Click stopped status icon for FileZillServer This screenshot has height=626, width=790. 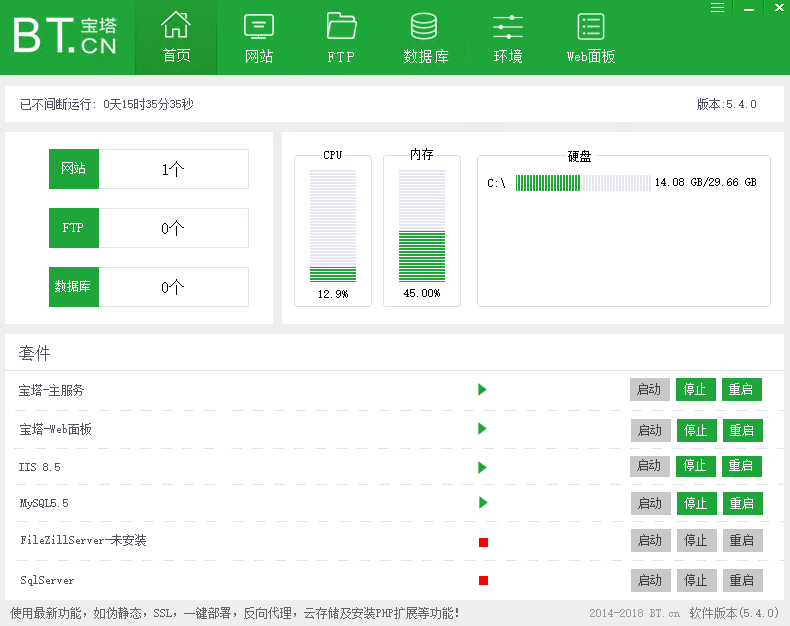[x=484, y=542]
